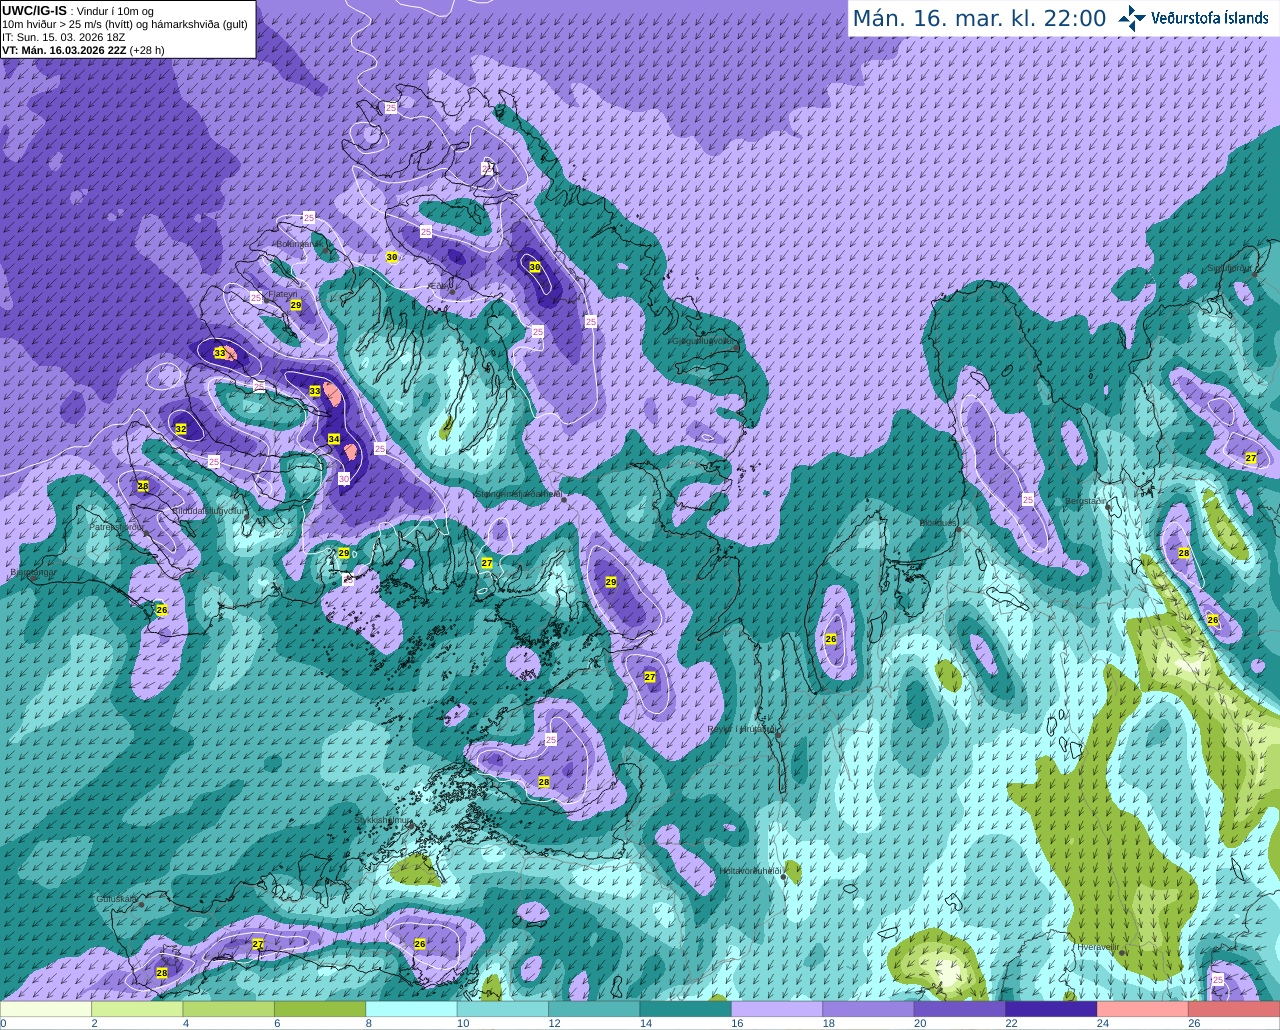Click the yellow 32 peak gust marker
Image resolution: width=1280 pixels, height=1030 pixels.
181,429
